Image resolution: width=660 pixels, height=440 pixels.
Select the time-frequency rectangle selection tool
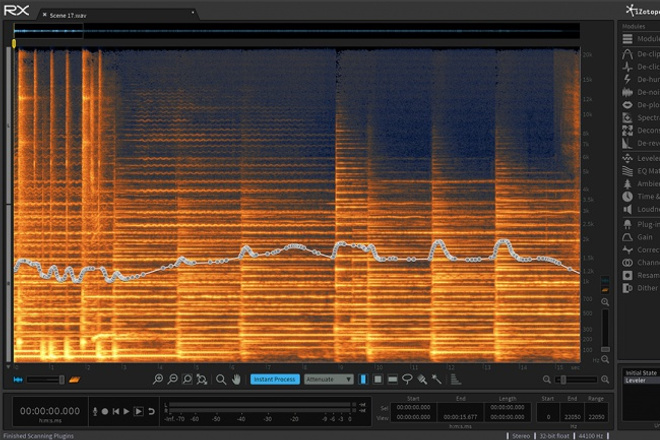pos(378,379)
